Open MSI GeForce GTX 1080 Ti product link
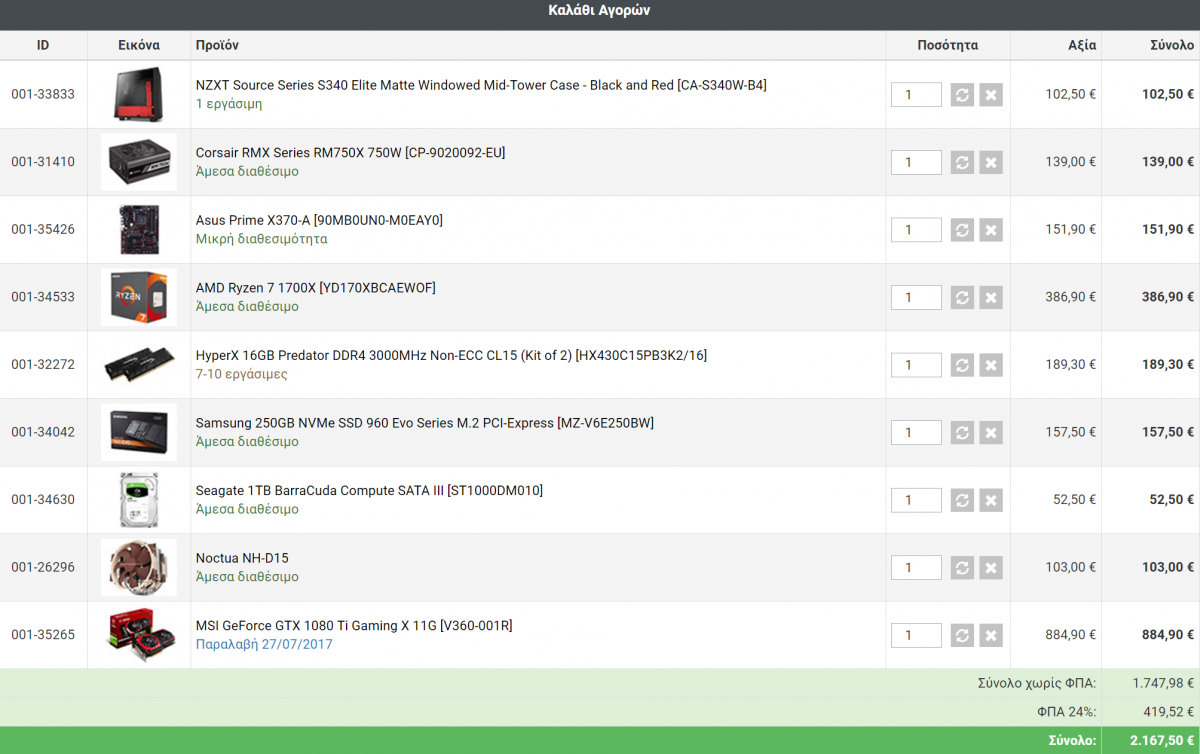The height and width of the screenshot is (754, 1200). click(354, 625)
